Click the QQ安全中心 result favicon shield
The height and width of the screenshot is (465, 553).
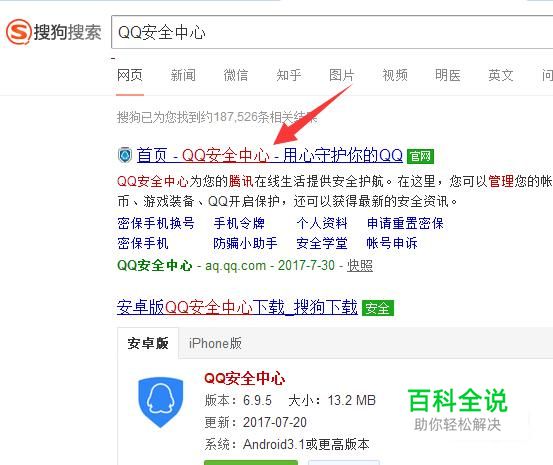(x=124, y=155)
